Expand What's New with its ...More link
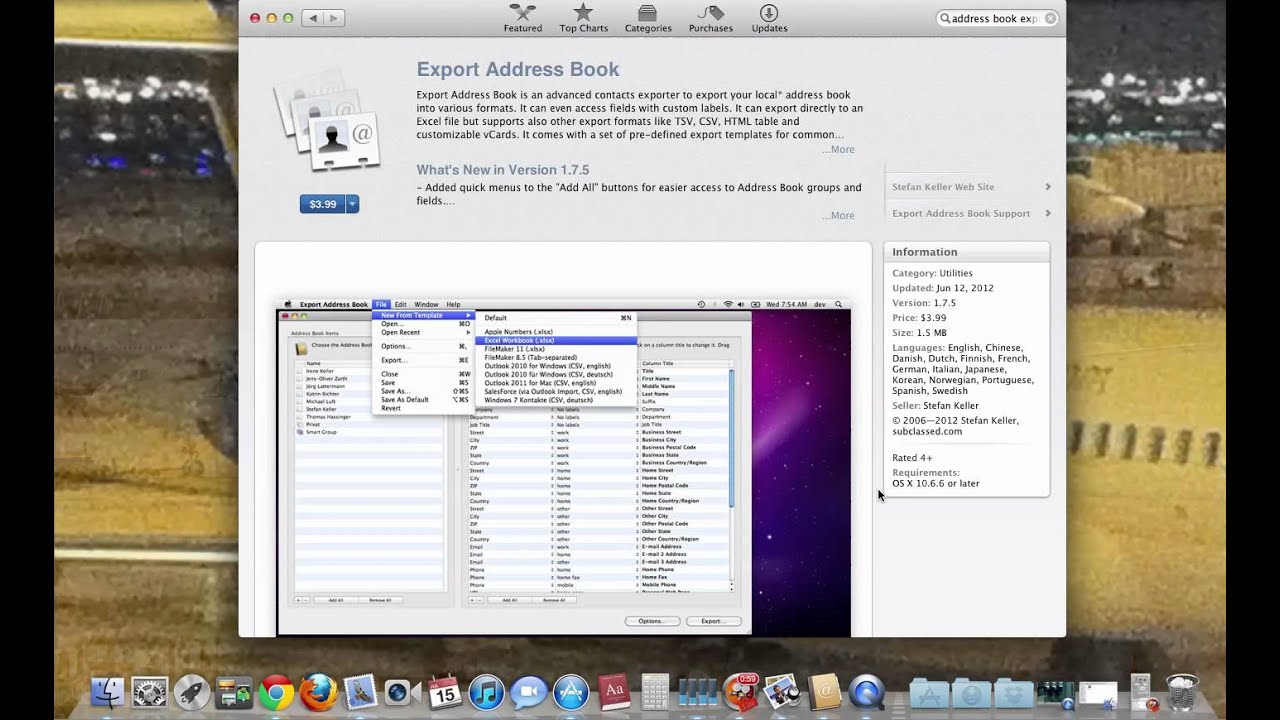Screen dimensions: 1280x720 [x=838, y=215]
